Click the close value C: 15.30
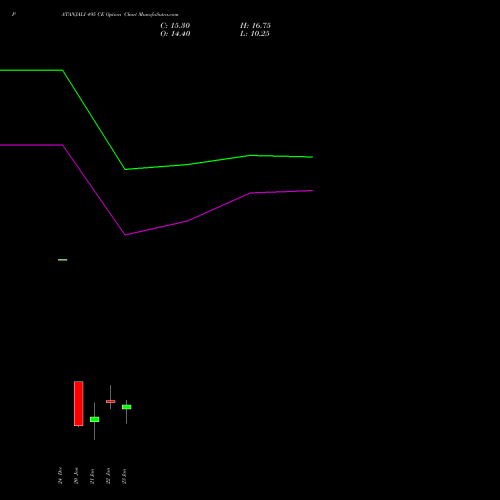Screen dimensions: 500x500 point(175,26)
